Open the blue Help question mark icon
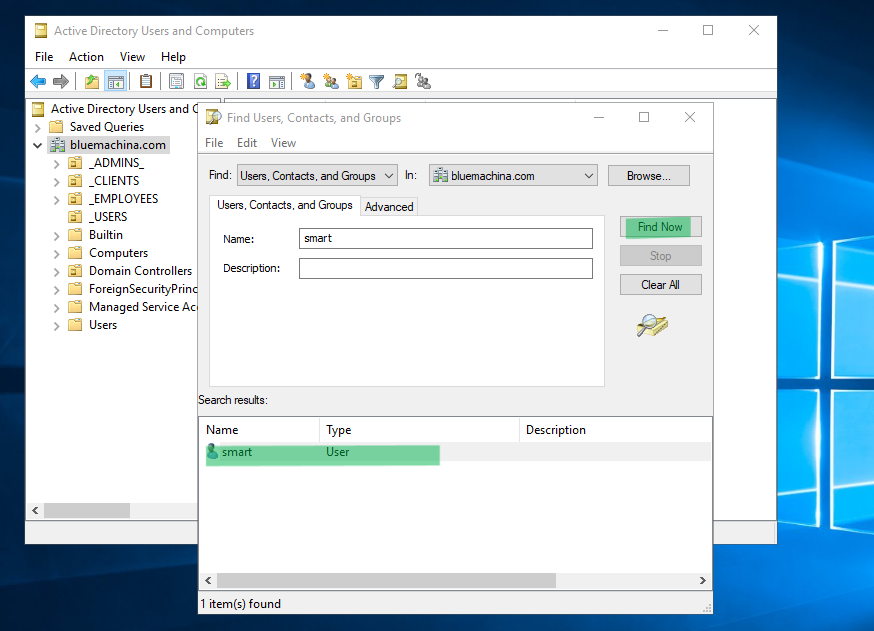 click(253, 81)
